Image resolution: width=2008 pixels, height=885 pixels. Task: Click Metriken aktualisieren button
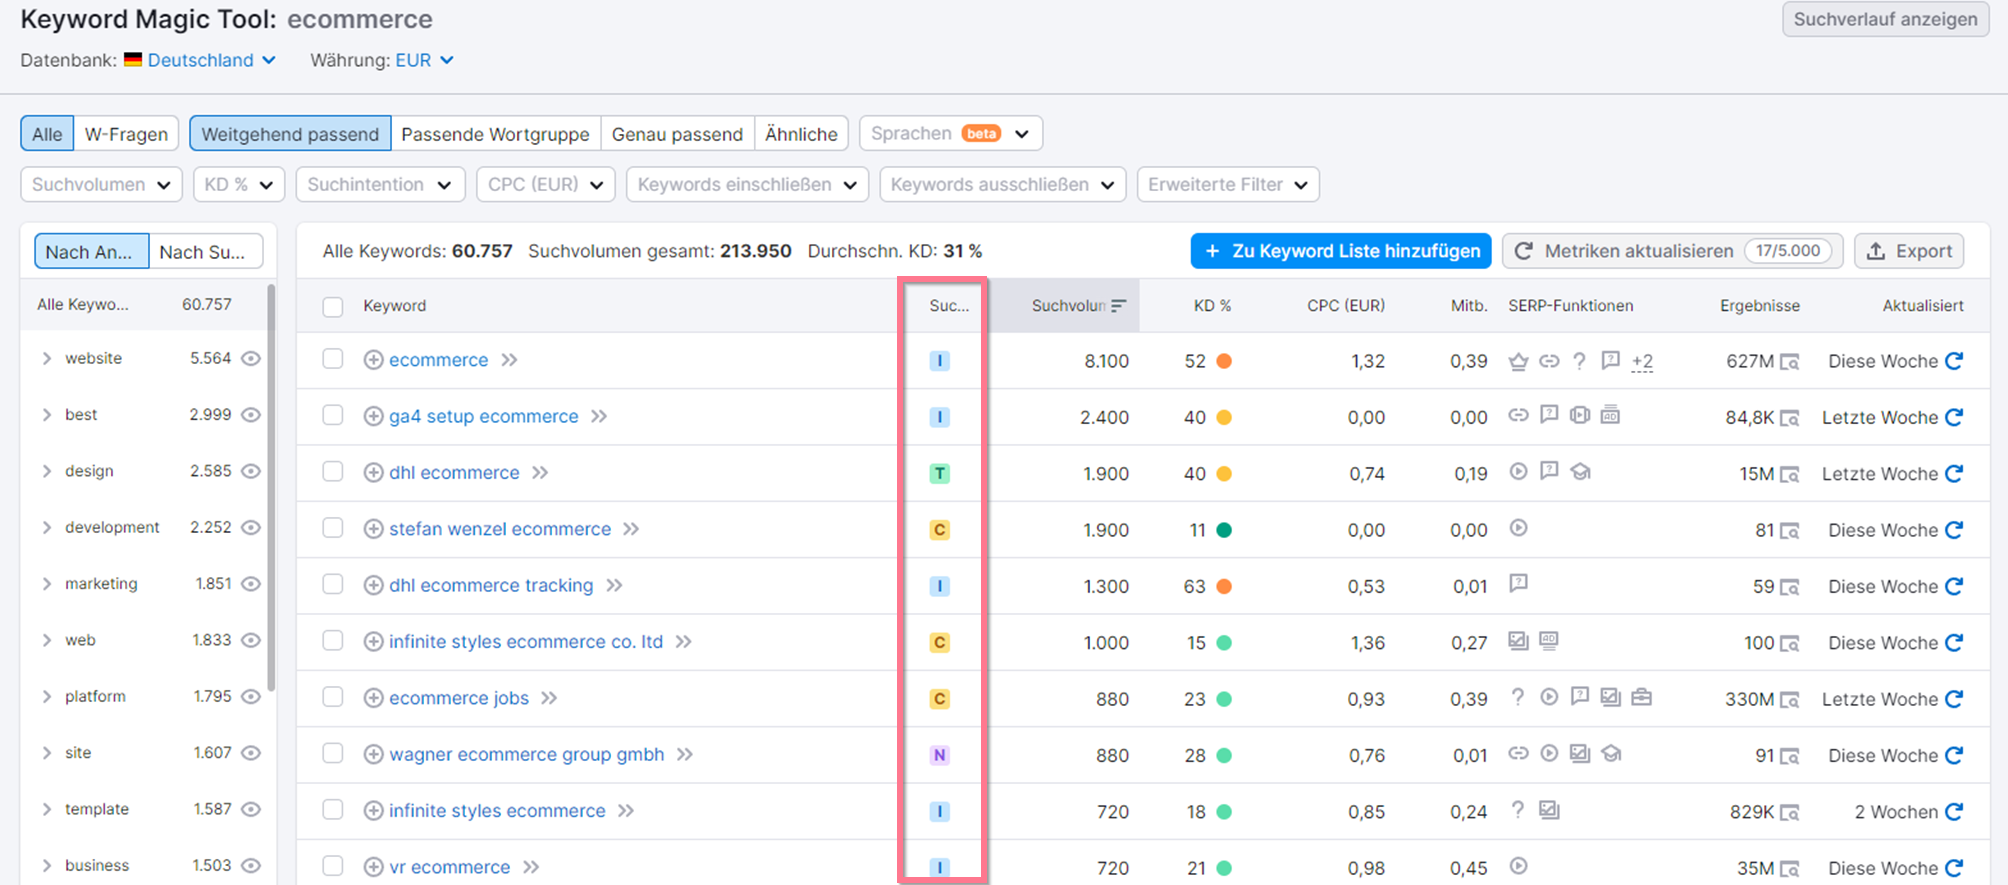pos(1673,251)
